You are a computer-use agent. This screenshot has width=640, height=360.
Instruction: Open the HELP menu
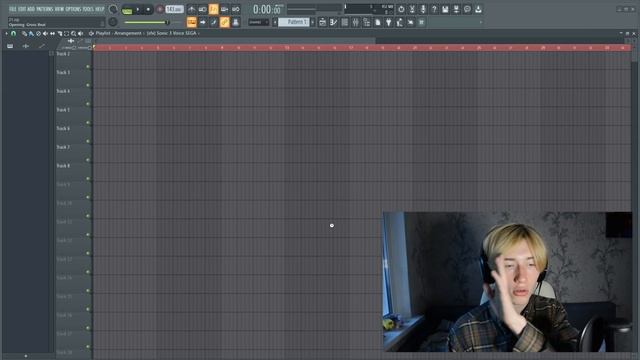coord(100,9)
